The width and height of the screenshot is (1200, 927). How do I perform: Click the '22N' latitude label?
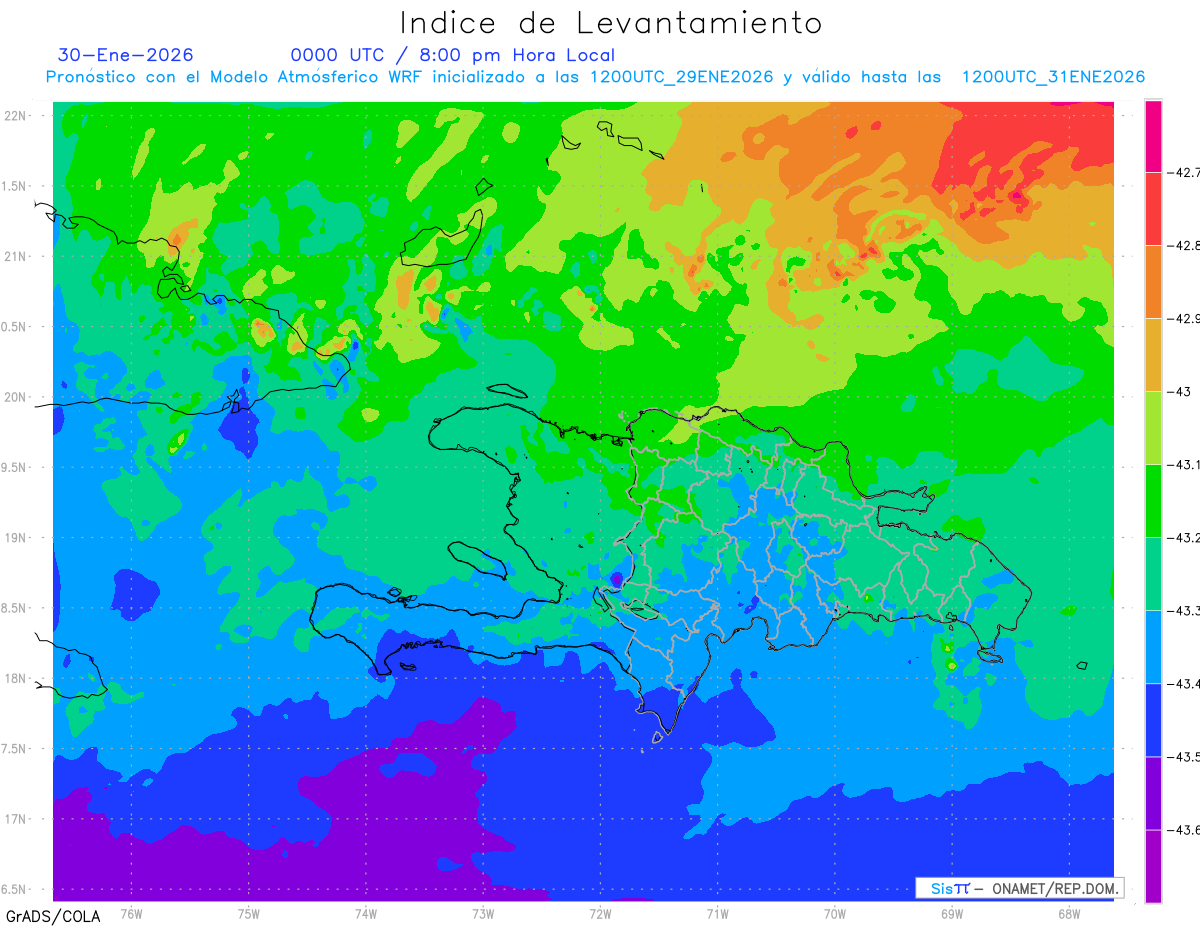coord(16,115)
